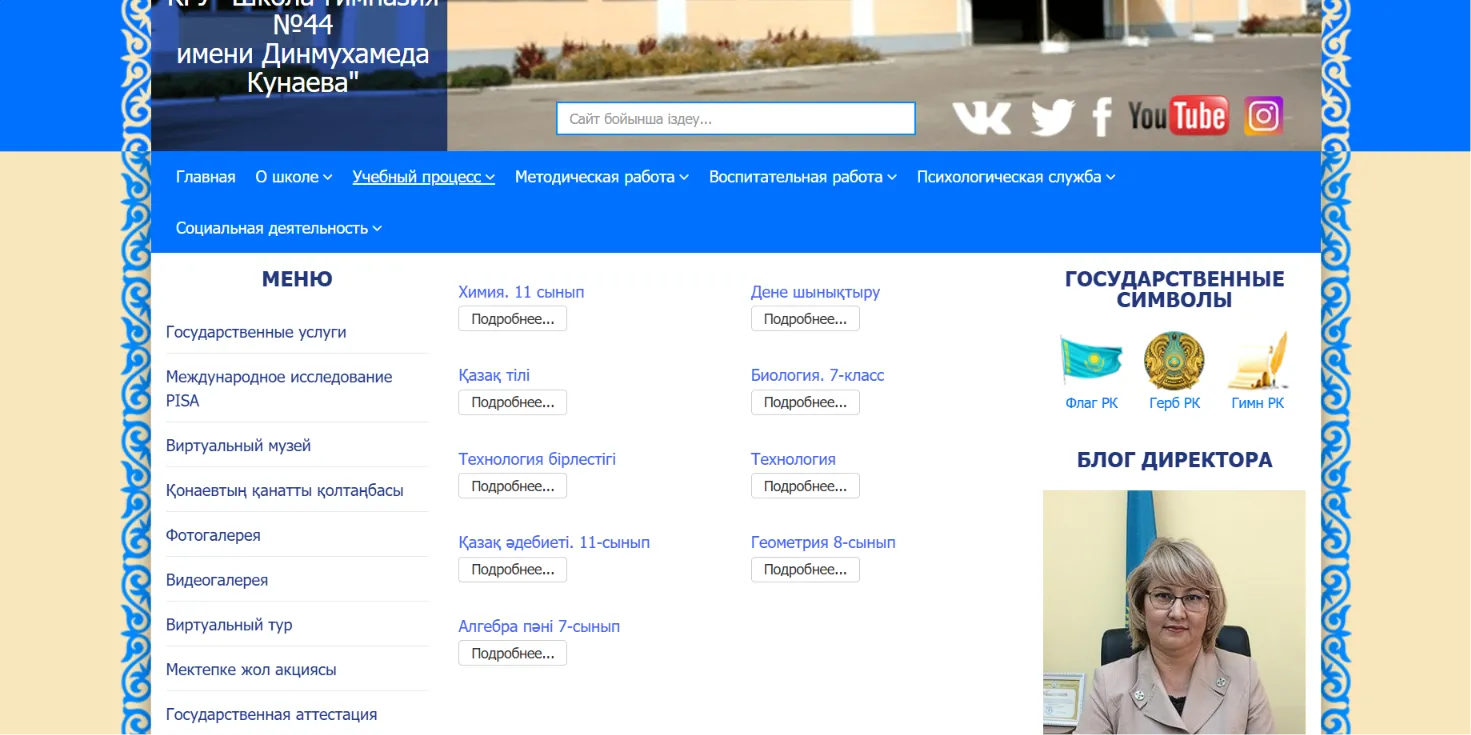1471x735 pixels.
Task: Click the БЛОГ ДИРЕКТОРА heading
Action: click(x=1175, y=460)
